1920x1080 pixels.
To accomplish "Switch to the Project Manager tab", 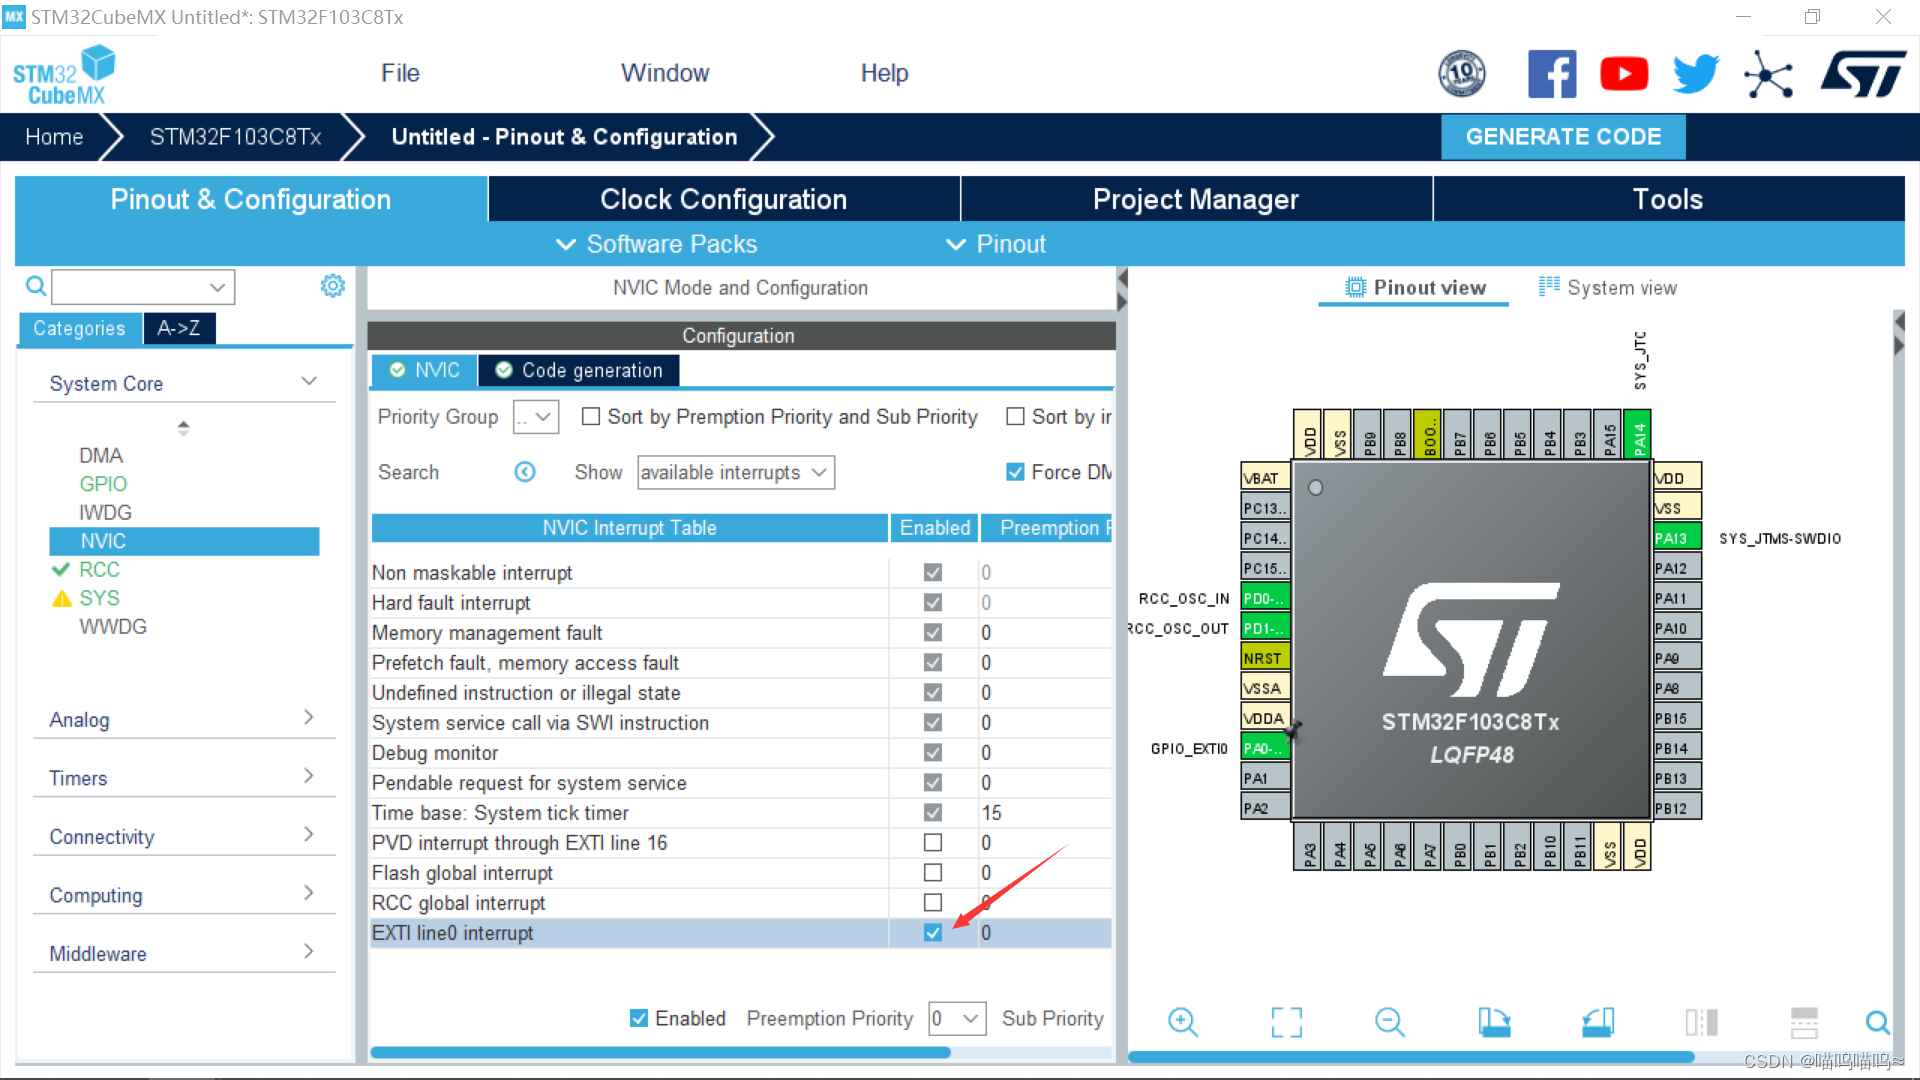I will (1196, 199).
